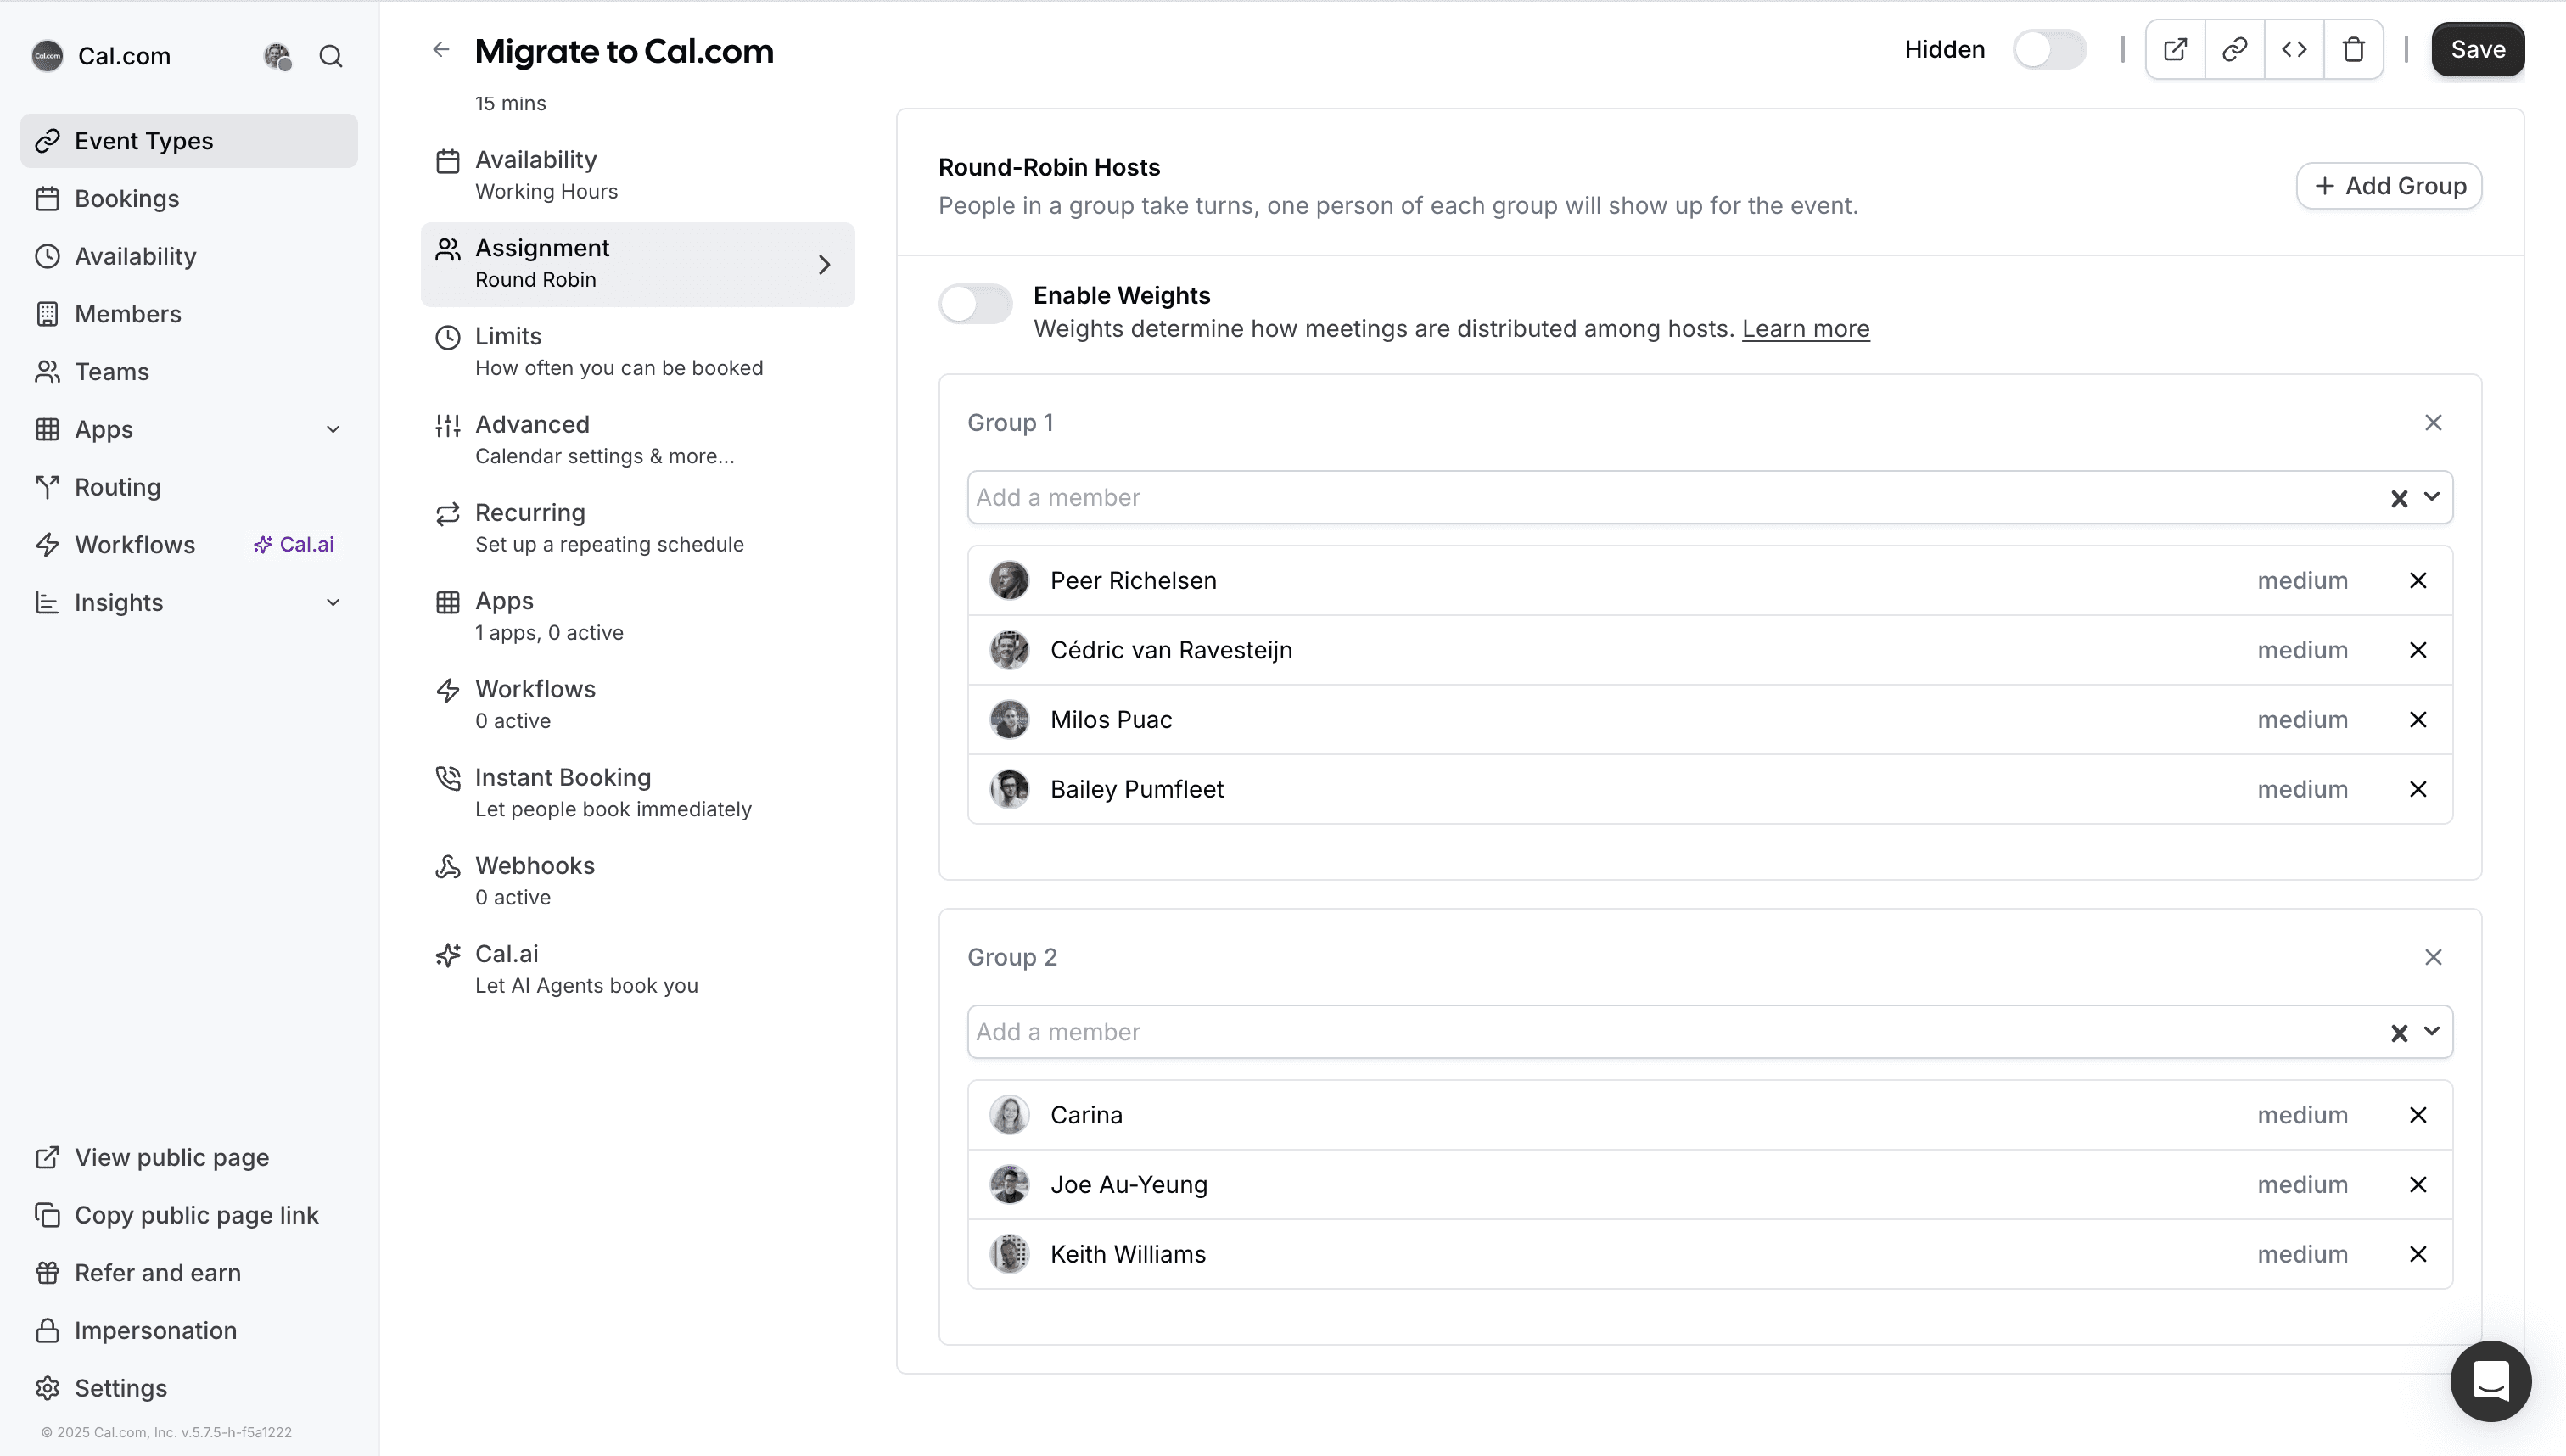Click the Cal.com logo in sidebar
This screenshot has width=2566, height=1456.
[x=47, y=56]
